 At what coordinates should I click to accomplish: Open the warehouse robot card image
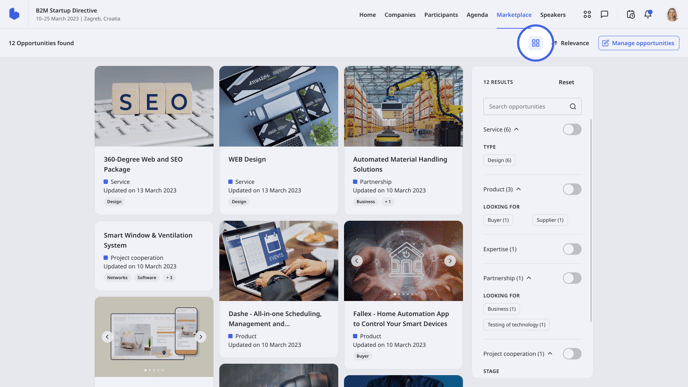tap(403, 106)
